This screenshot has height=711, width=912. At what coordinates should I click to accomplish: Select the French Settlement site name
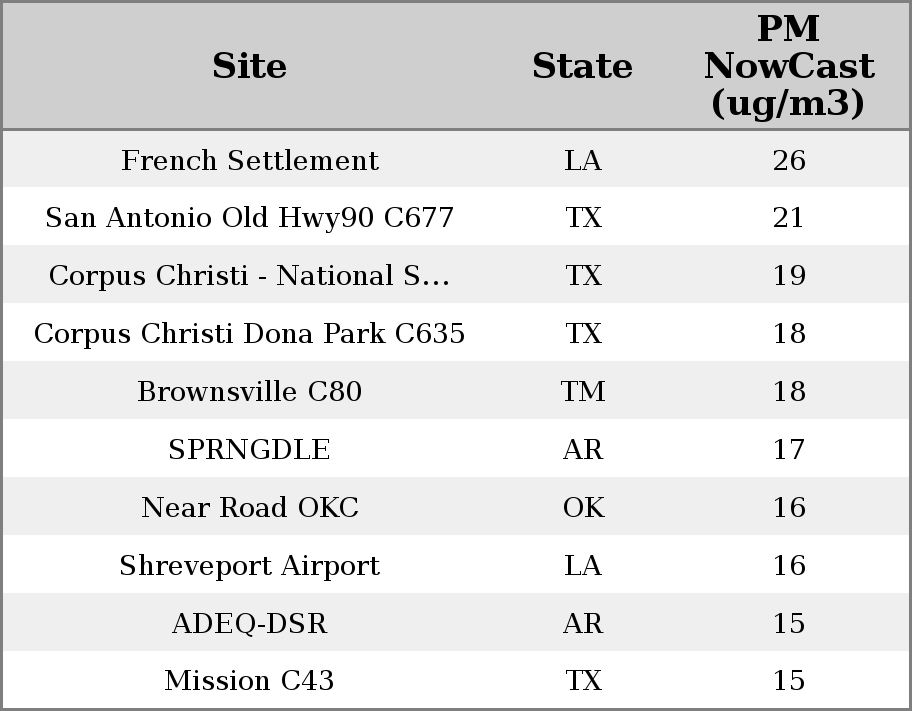249,160
